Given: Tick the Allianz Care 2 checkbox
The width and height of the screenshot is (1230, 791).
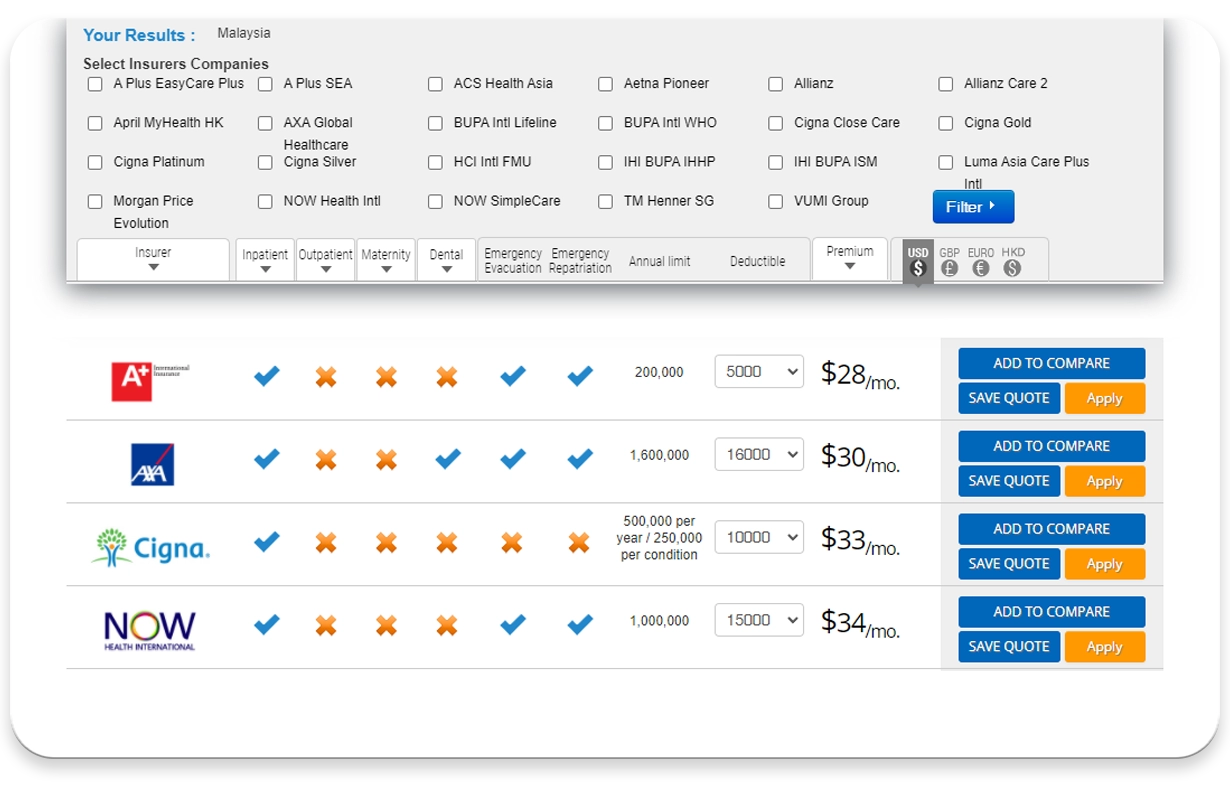Looking at the screenshot, I should tap(945, 84).
